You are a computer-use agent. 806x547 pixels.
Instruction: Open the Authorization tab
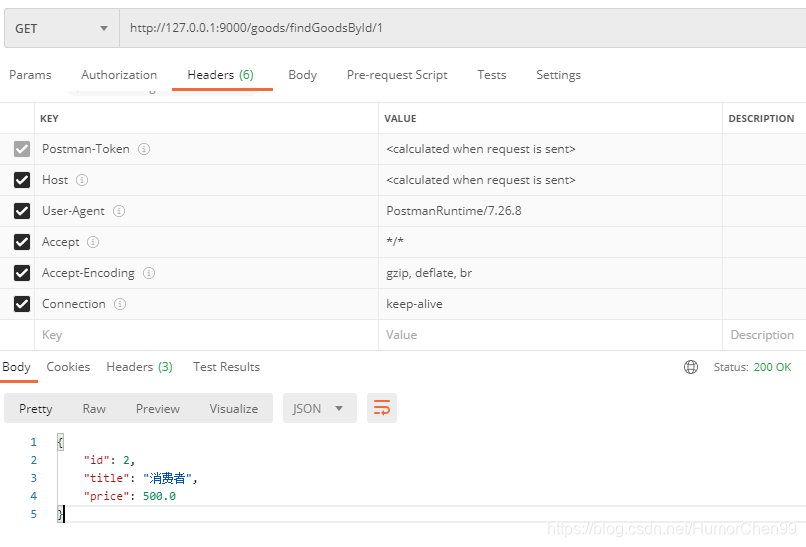(x=119, y=75)
